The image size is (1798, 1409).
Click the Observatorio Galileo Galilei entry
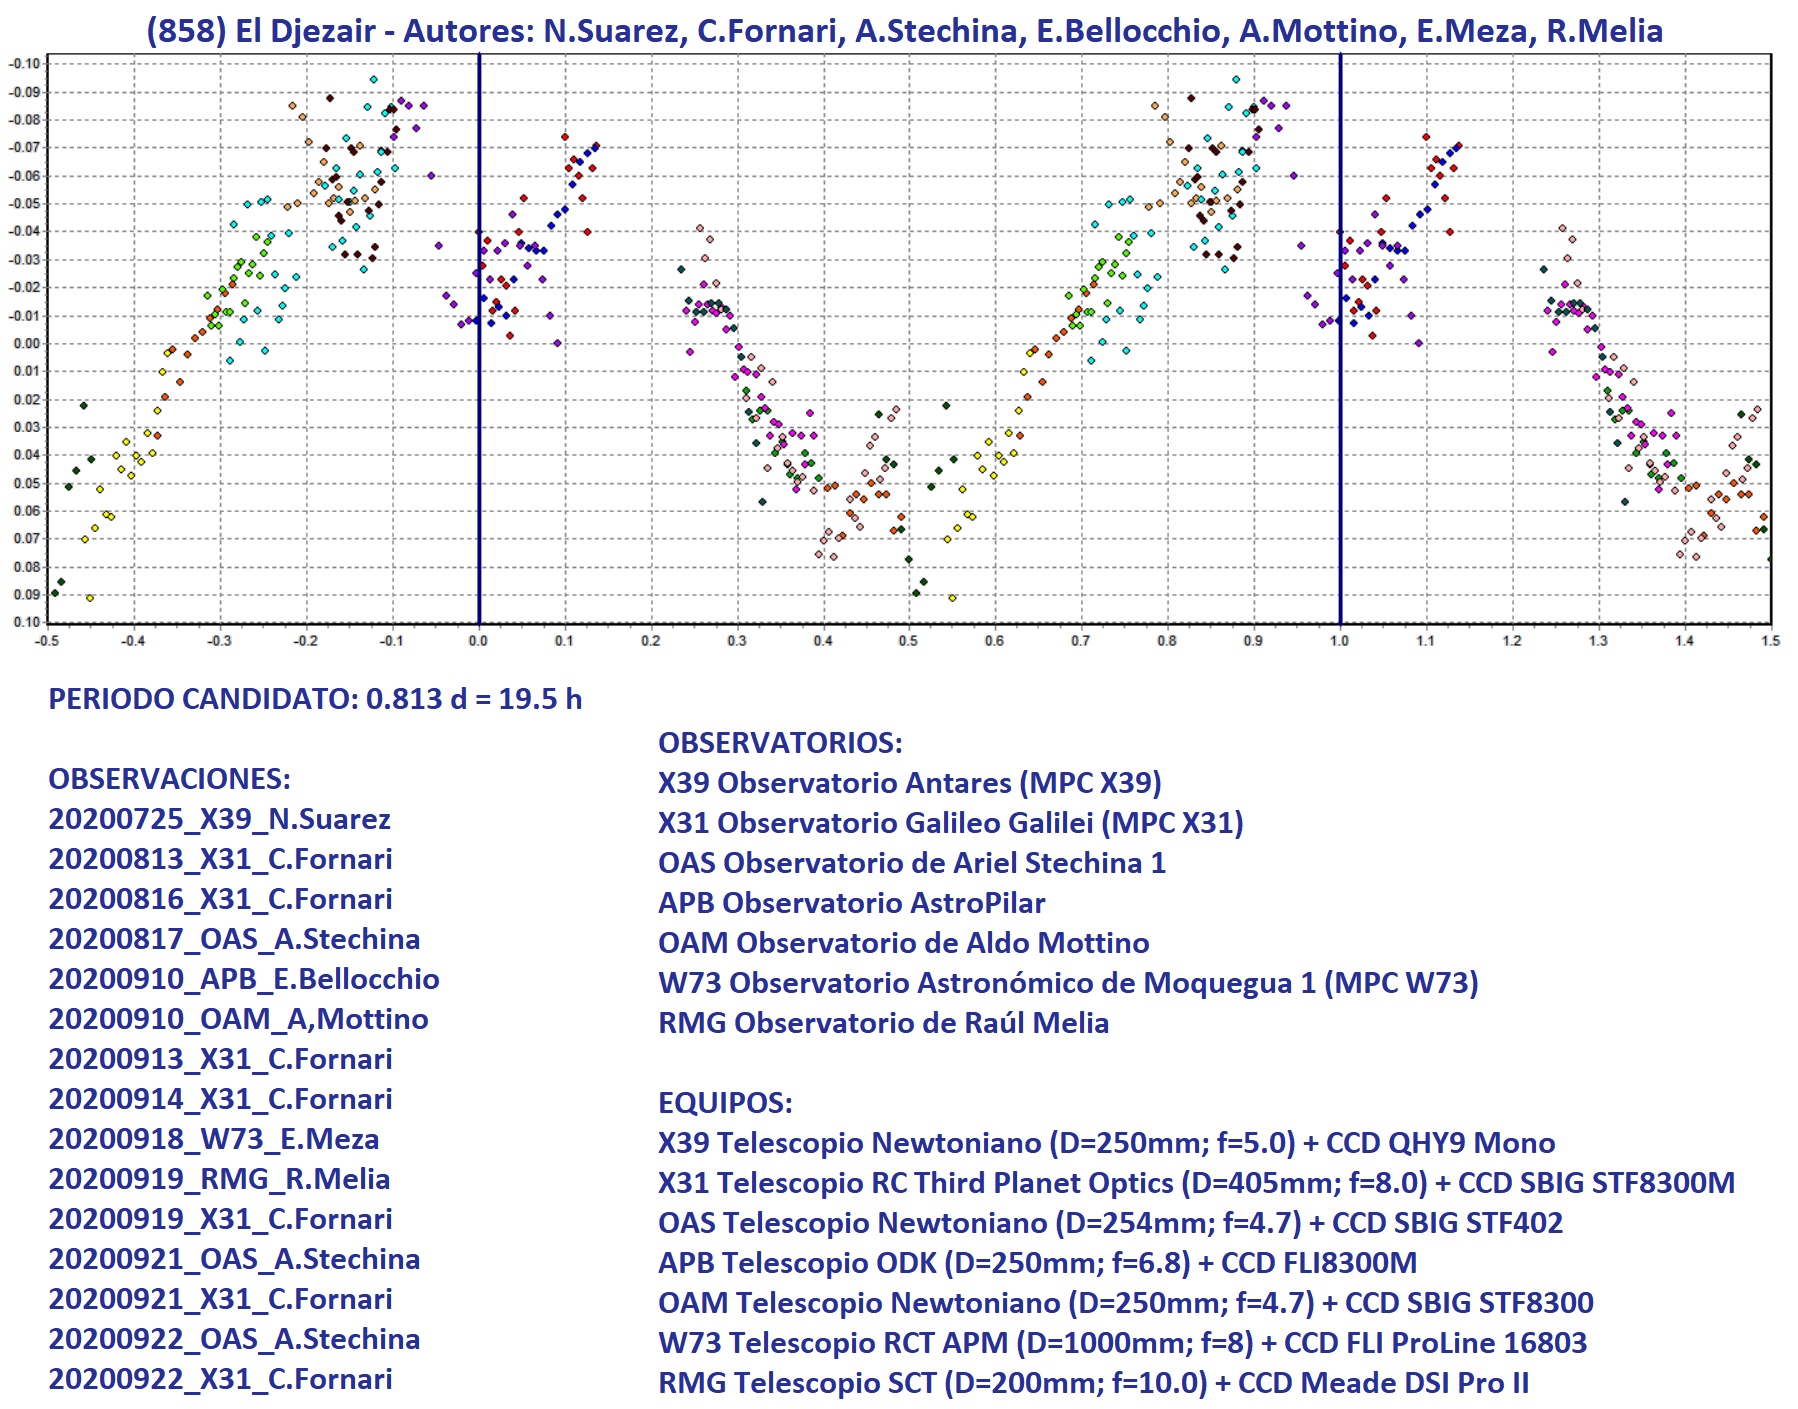click(x=950, y=823)
